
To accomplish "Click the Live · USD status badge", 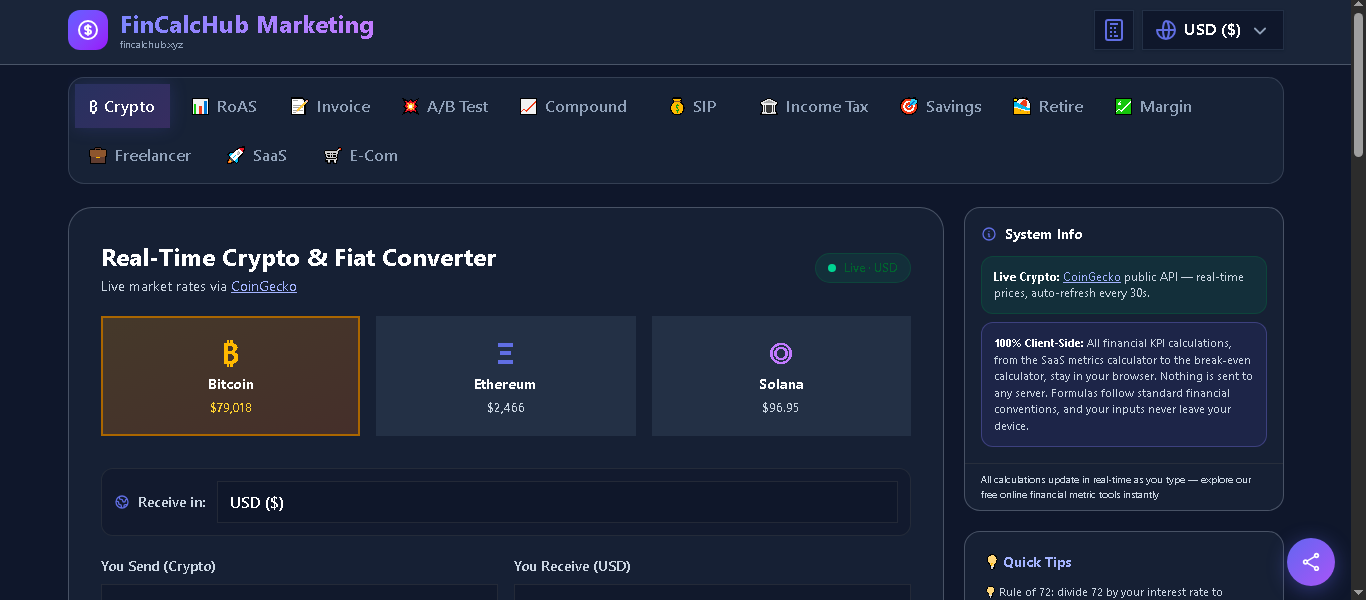I will coord(863,268).
